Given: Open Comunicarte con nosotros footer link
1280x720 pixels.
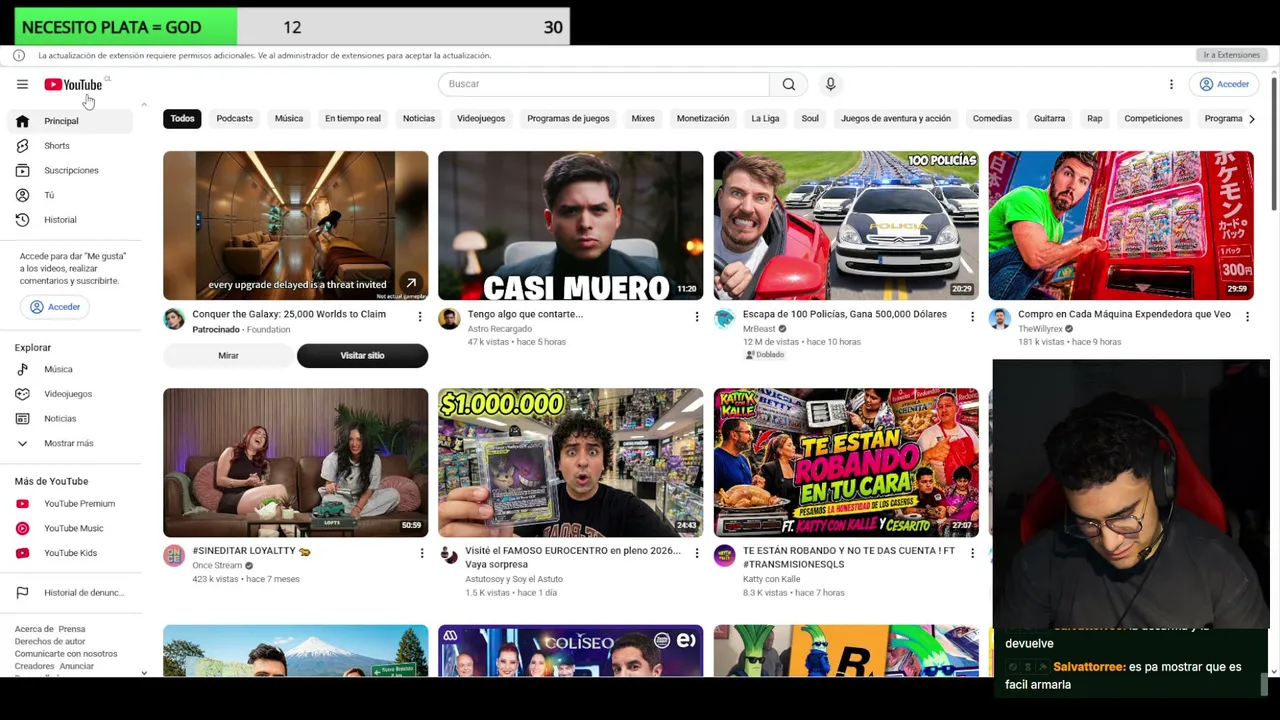Looking at the screenshot, I should click(x=66, y=654).
